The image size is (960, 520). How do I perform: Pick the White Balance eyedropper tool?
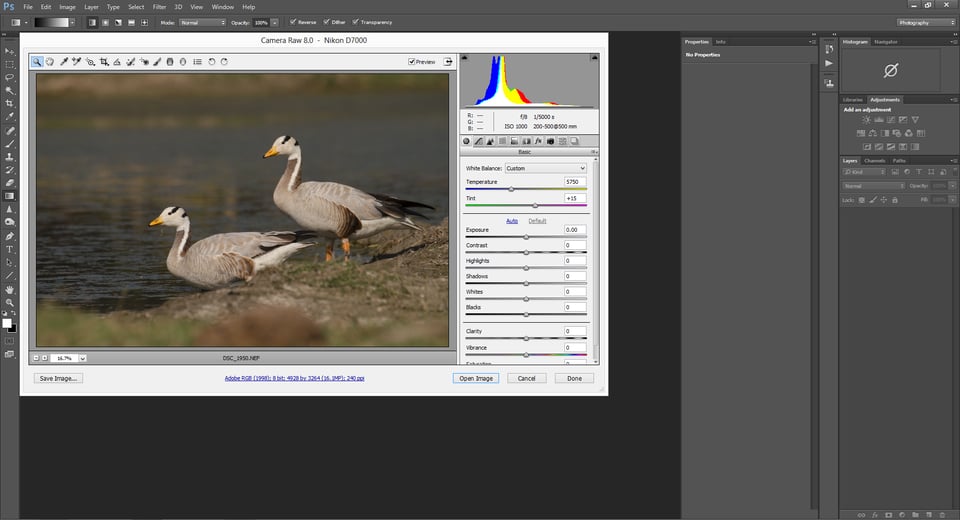(64, 62)
